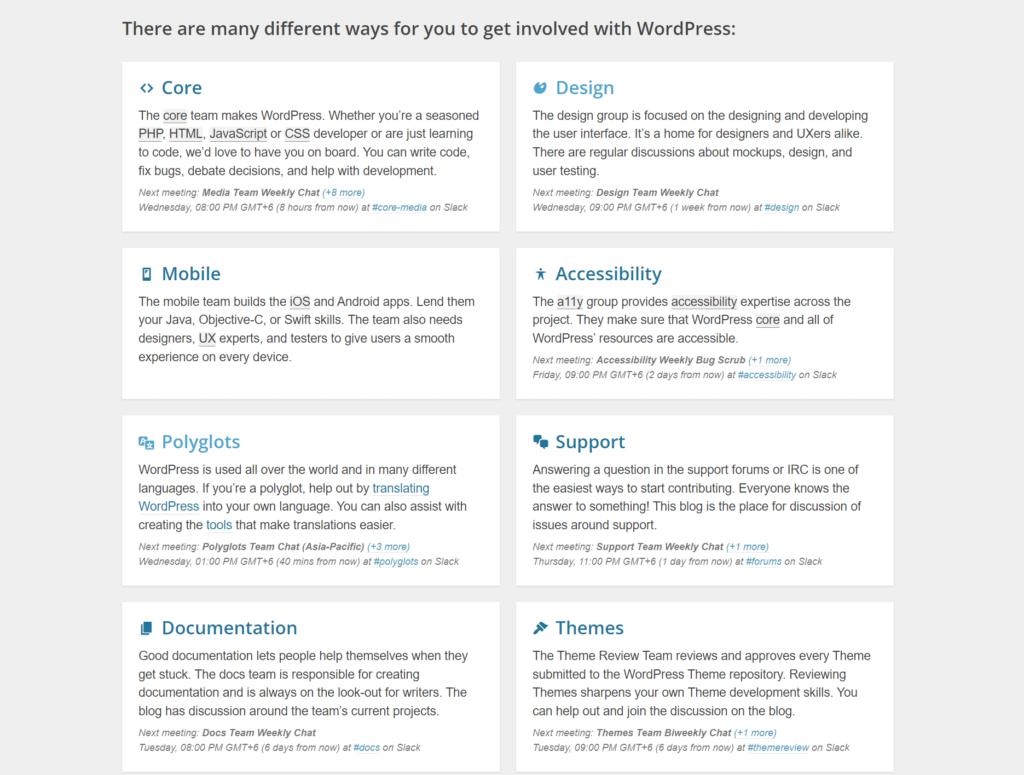Expand the (+8 more) Core meetings list
The height and width of the screenshot is (775, 1024).
click(343, 192)
